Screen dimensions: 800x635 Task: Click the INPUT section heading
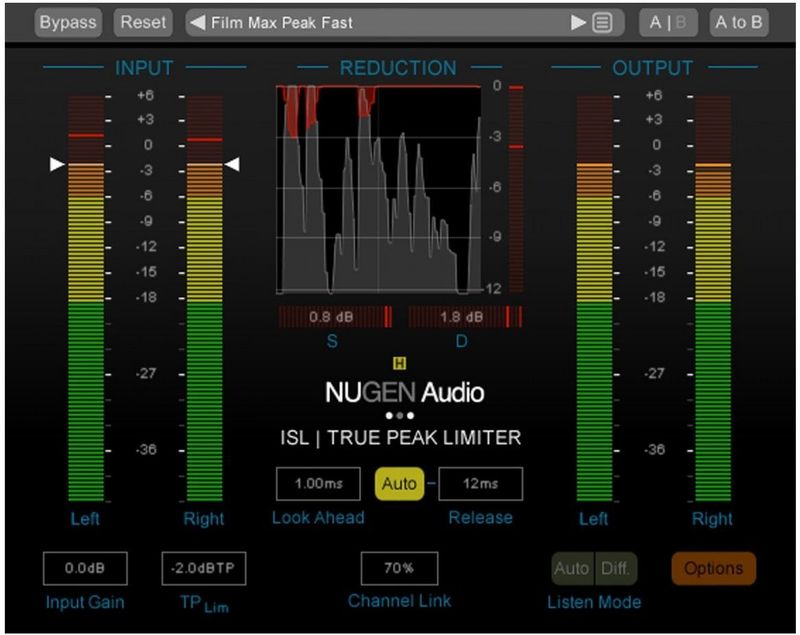click(x=144, y=68)
